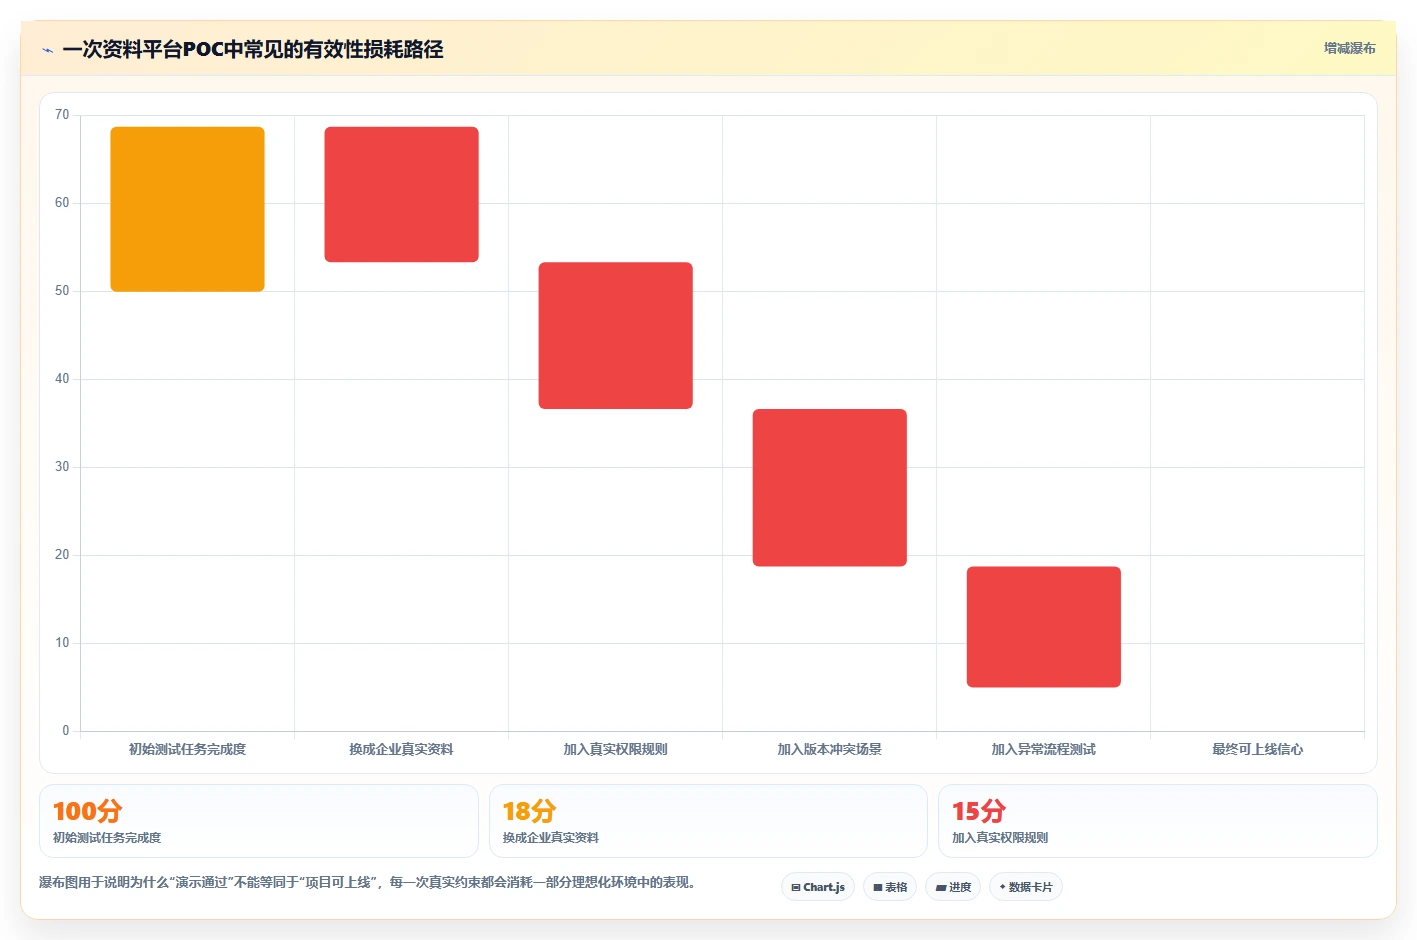Click the footnote text starting with 瀑布图用于说明
This screenshot has height=940, width=1417.
pos(367,882)
